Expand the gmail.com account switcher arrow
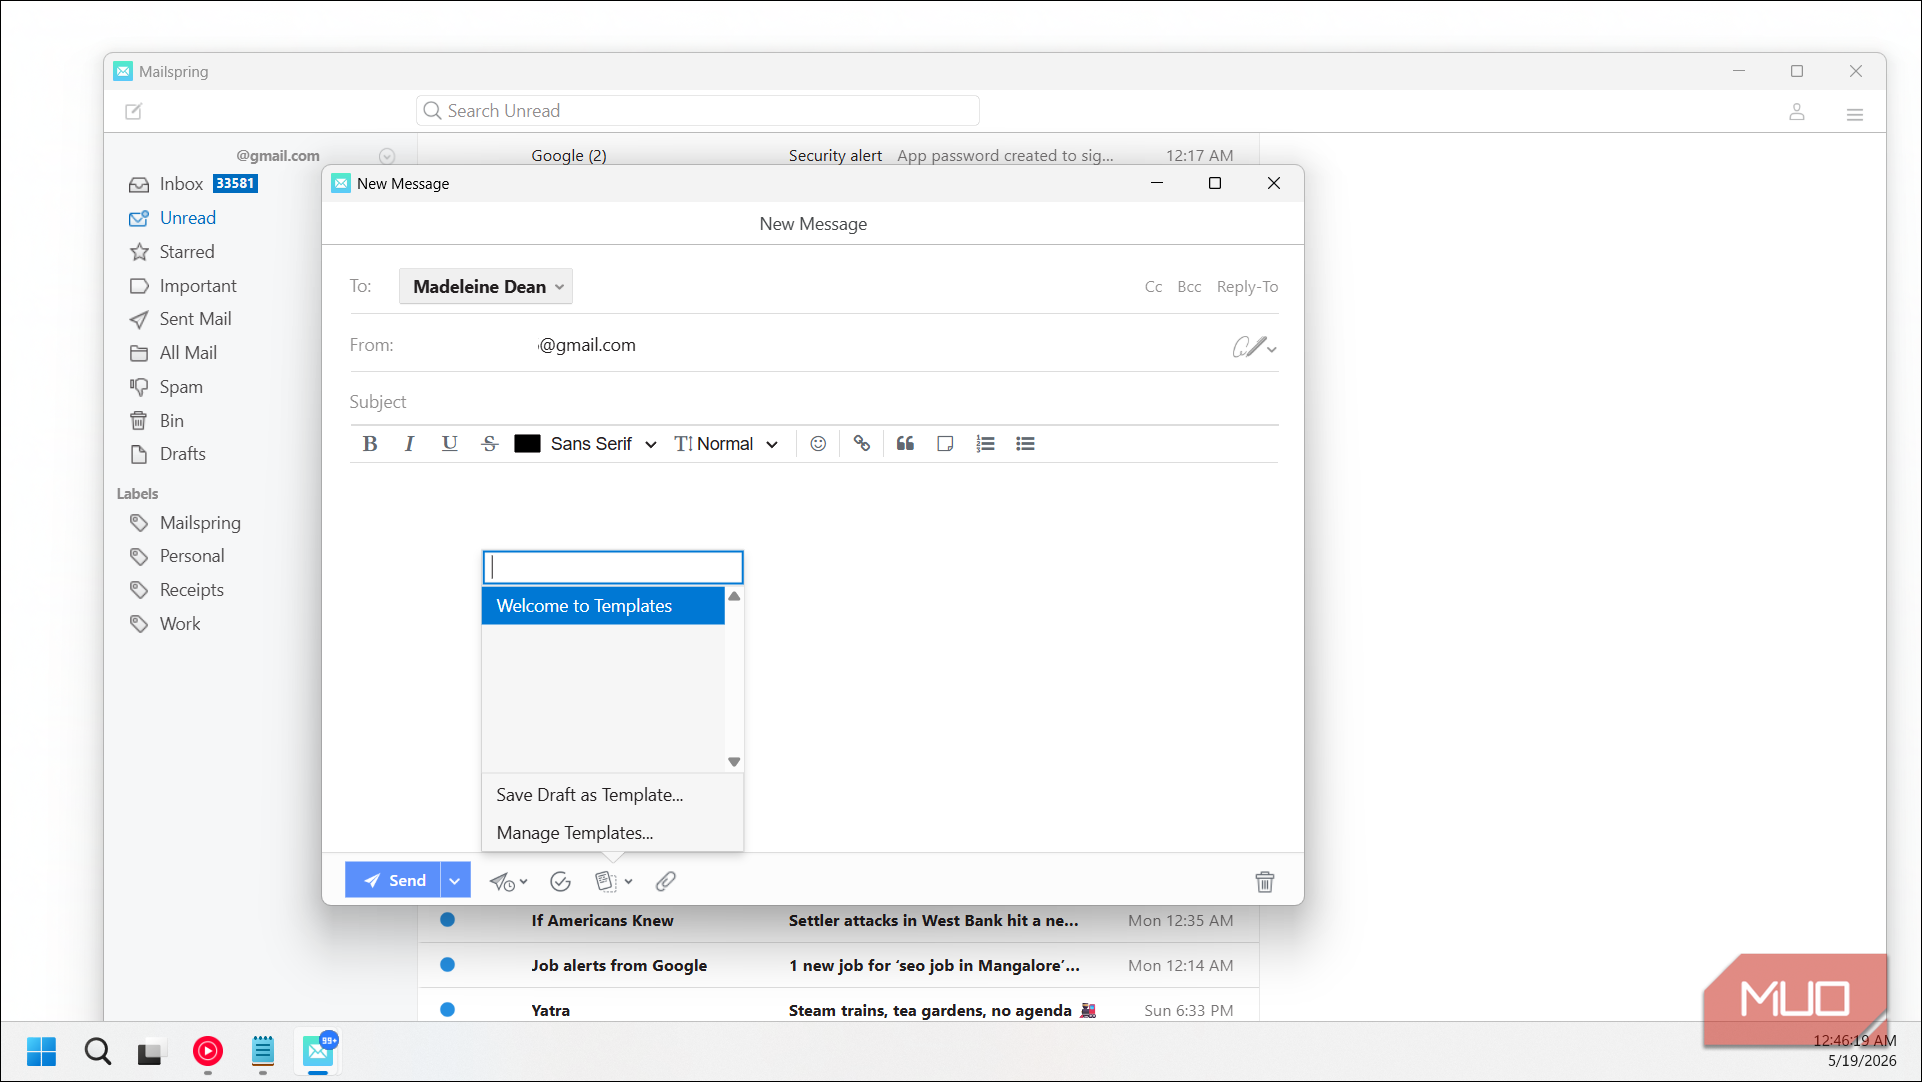This screenshot has width=1922, height=1082. [387, 156]
